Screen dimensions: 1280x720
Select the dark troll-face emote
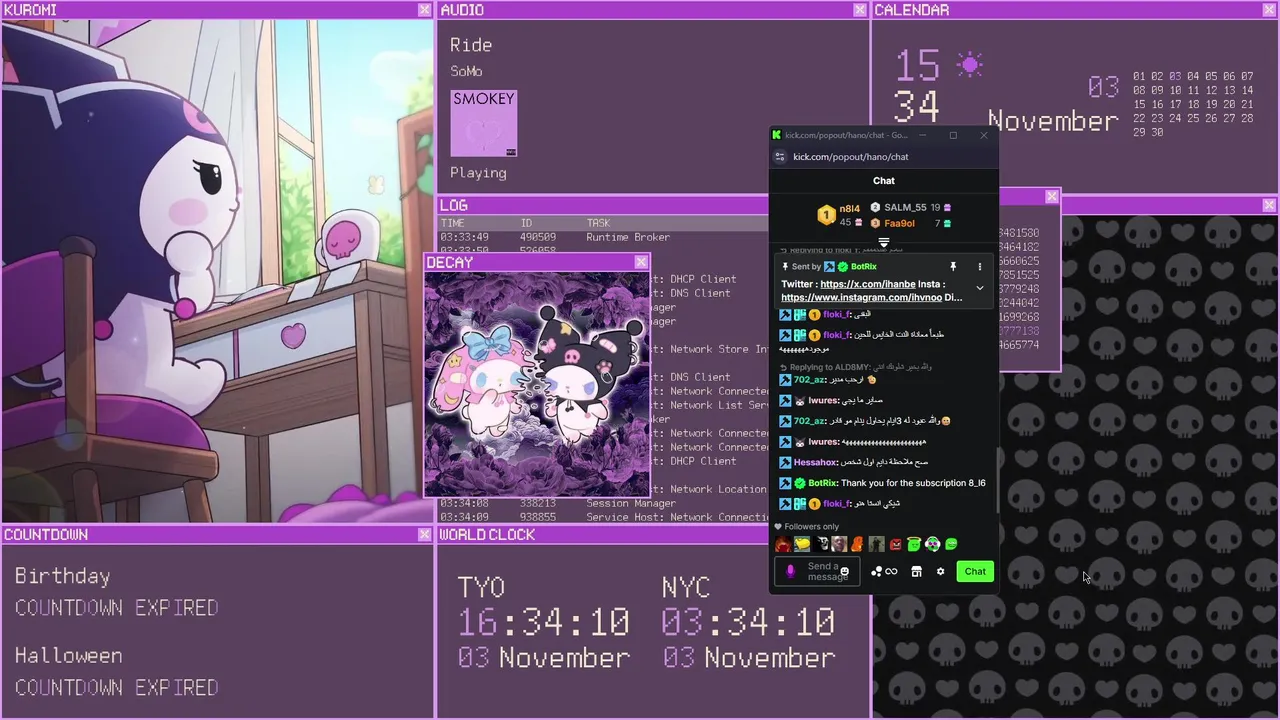pos(821,544)
